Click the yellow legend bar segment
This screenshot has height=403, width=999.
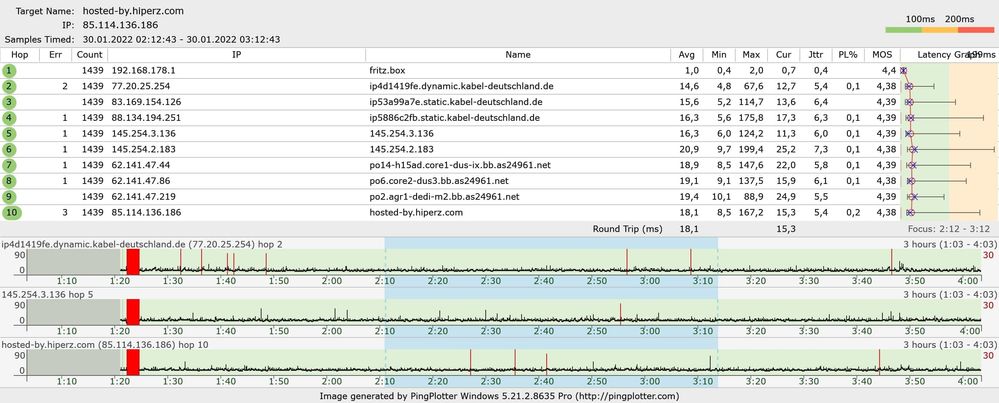[x=938, y=30]
